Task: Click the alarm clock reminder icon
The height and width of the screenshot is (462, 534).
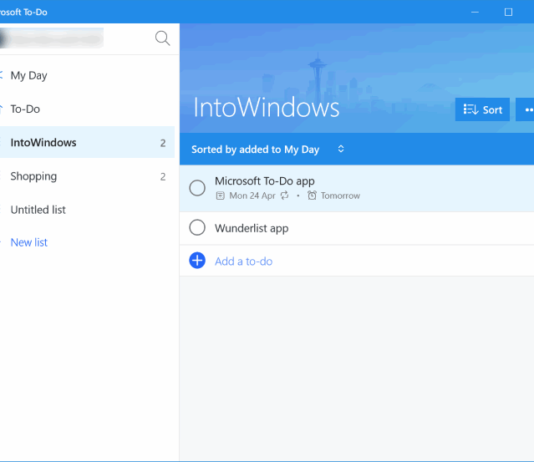Action: (312, 195)
